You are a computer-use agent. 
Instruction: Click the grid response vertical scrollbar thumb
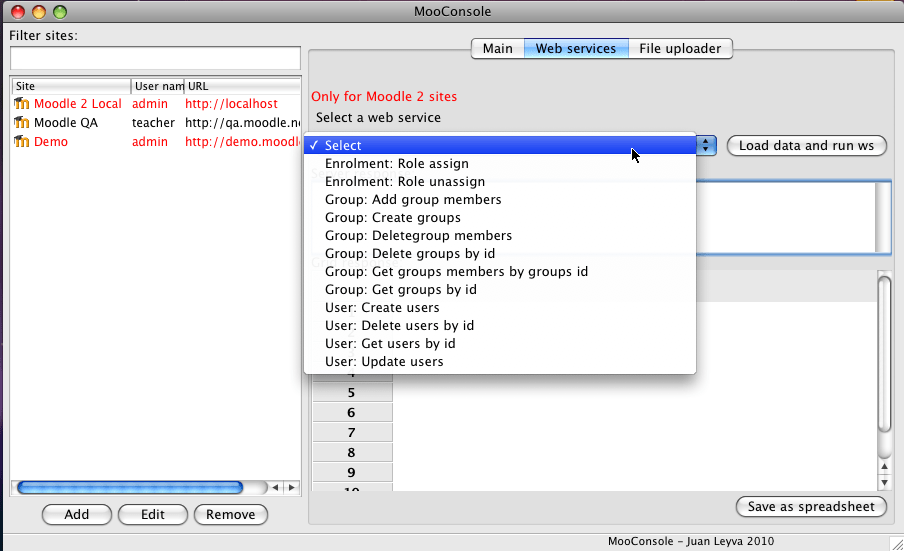click(884, 353)
